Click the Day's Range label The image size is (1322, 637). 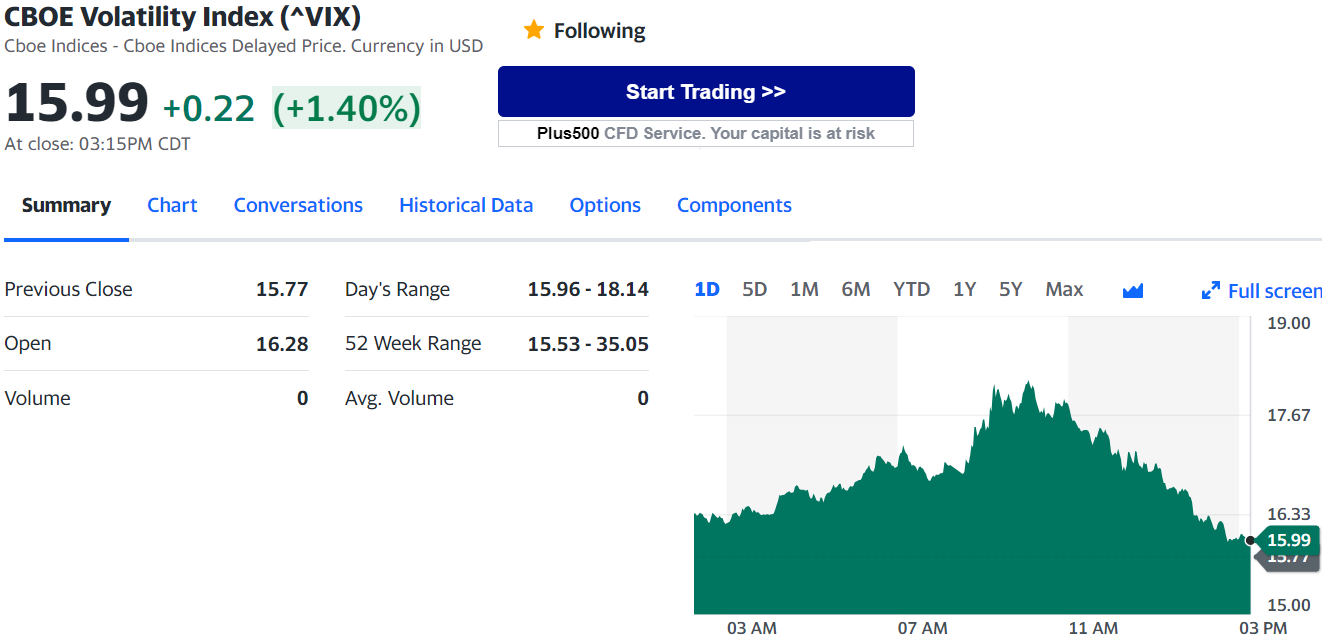click(x=397, y=290)
